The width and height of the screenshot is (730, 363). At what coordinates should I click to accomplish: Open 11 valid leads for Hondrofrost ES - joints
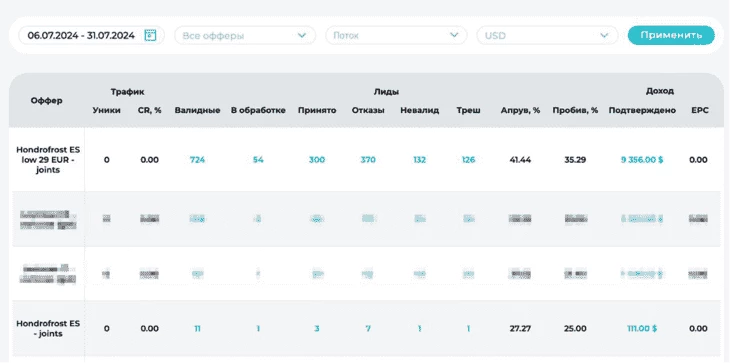197,328
